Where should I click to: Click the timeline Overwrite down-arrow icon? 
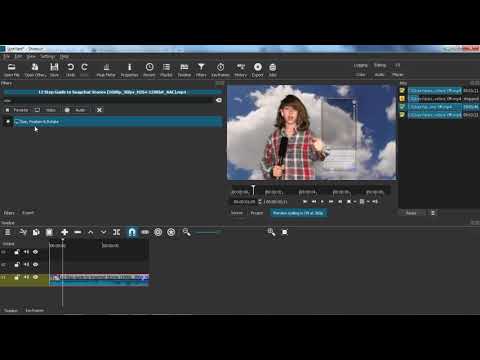[x=104, y=232]
